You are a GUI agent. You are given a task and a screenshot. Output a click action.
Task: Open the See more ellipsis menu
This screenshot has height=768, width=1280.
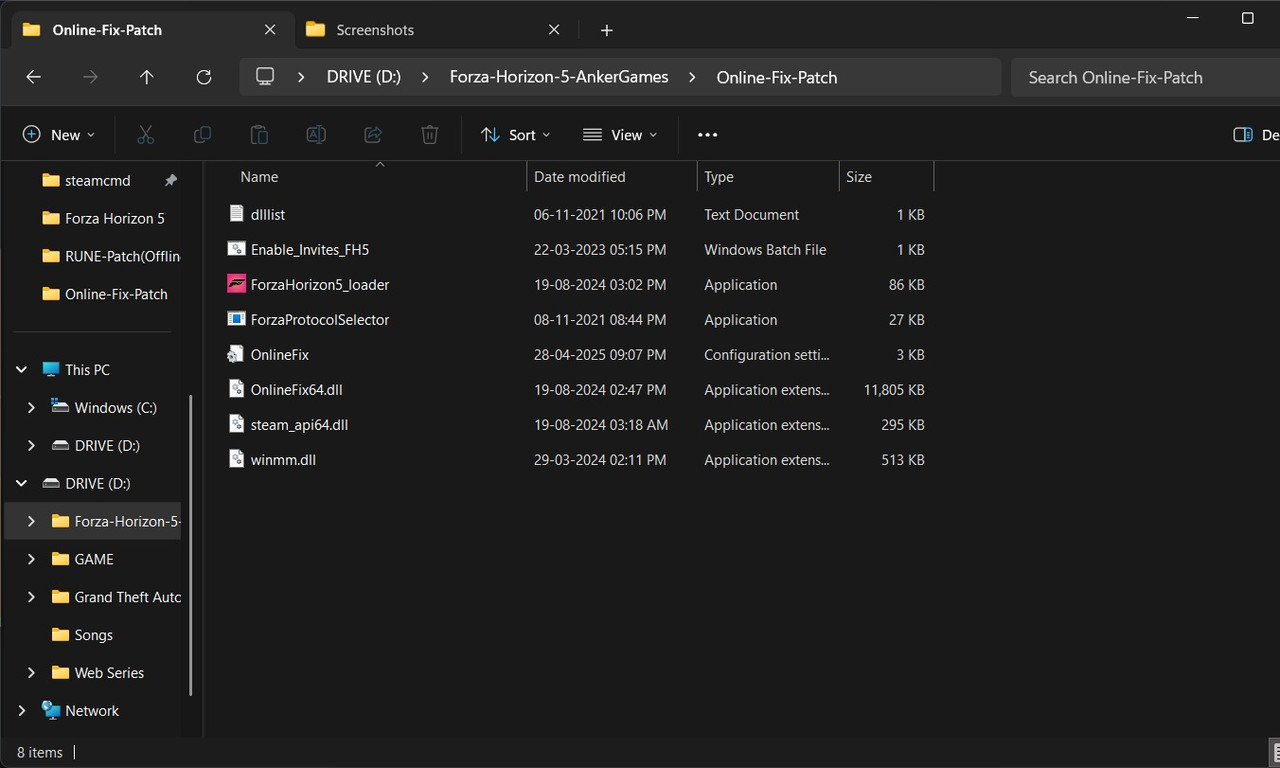708,135
